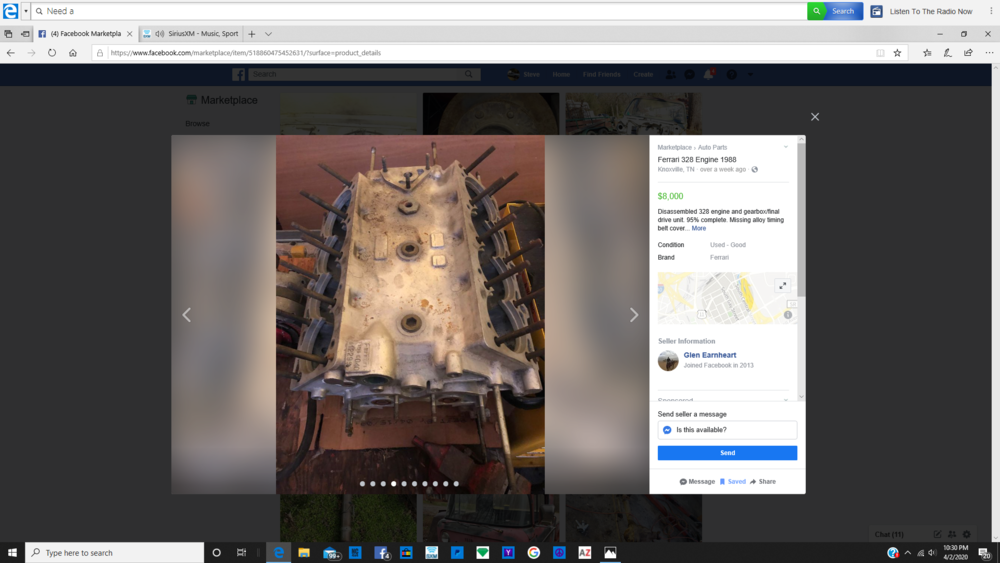The width and height of the screenshot is (1000, 563).
Task: Switch to the SiriusXM tab
Action: [202, 34]
